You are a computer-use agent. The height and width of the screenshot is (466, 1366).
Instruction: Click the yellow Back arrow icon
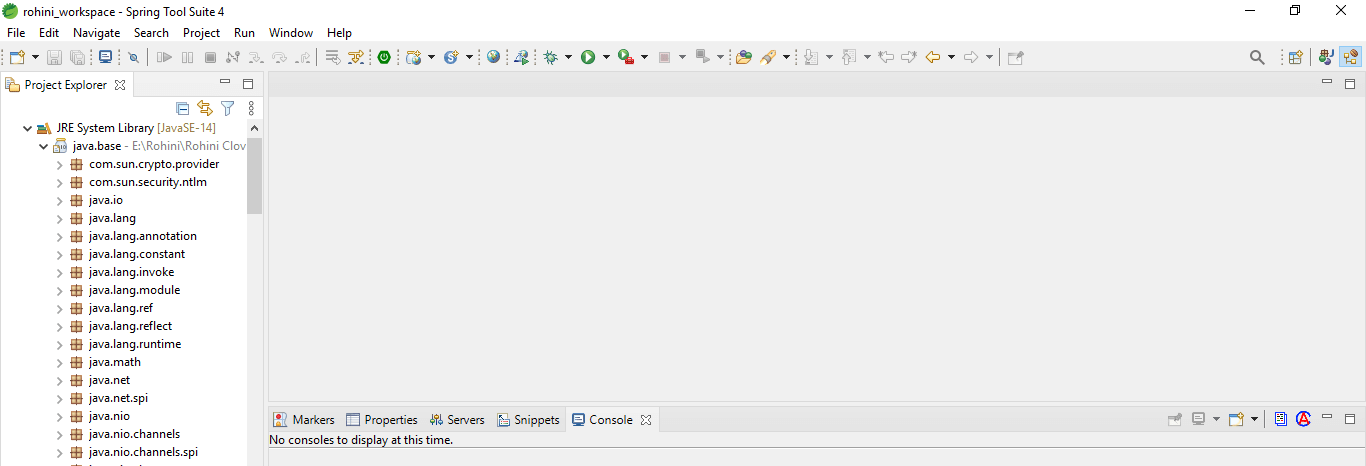tap(932, 57)
